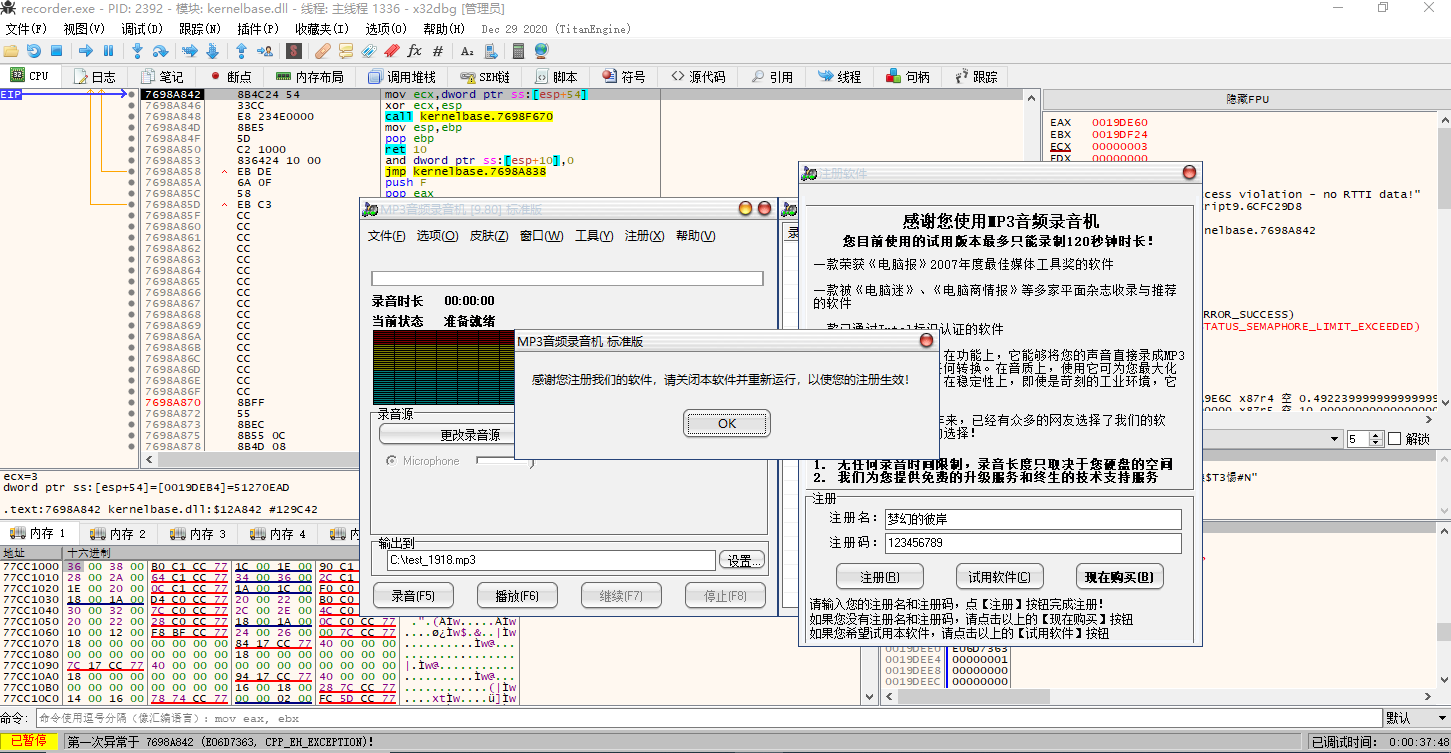Click the intermodular calls toolbar icon

pyautogui.click(x=490, y=51)
